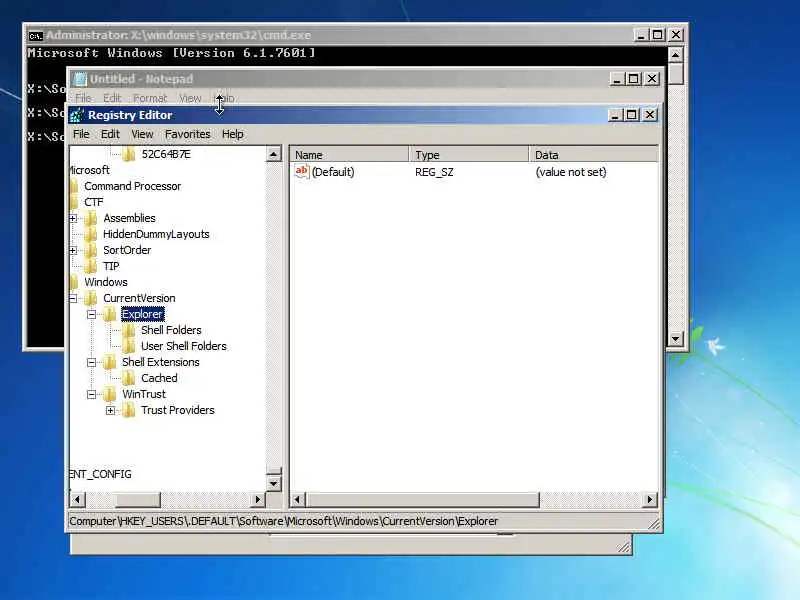Sort values by the Type column header

point(469,155)
